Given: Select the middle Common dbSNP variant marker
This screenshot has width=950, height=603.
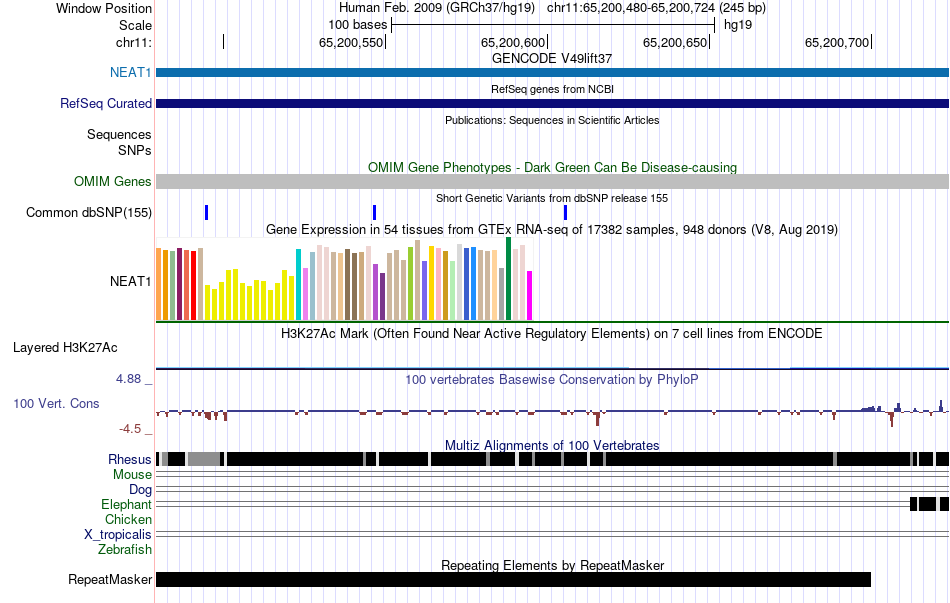Looking at the screenshot, I should pyautogui.click(x=374, y=213).
